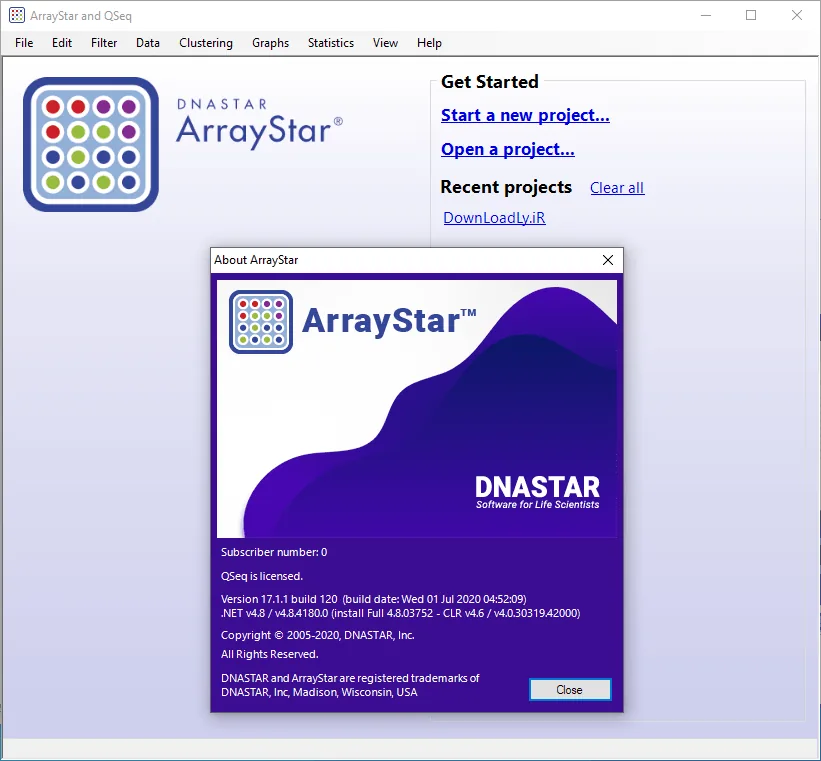821x761 pixels.
Task: Open the Filter menu
Action: point(104,43)
